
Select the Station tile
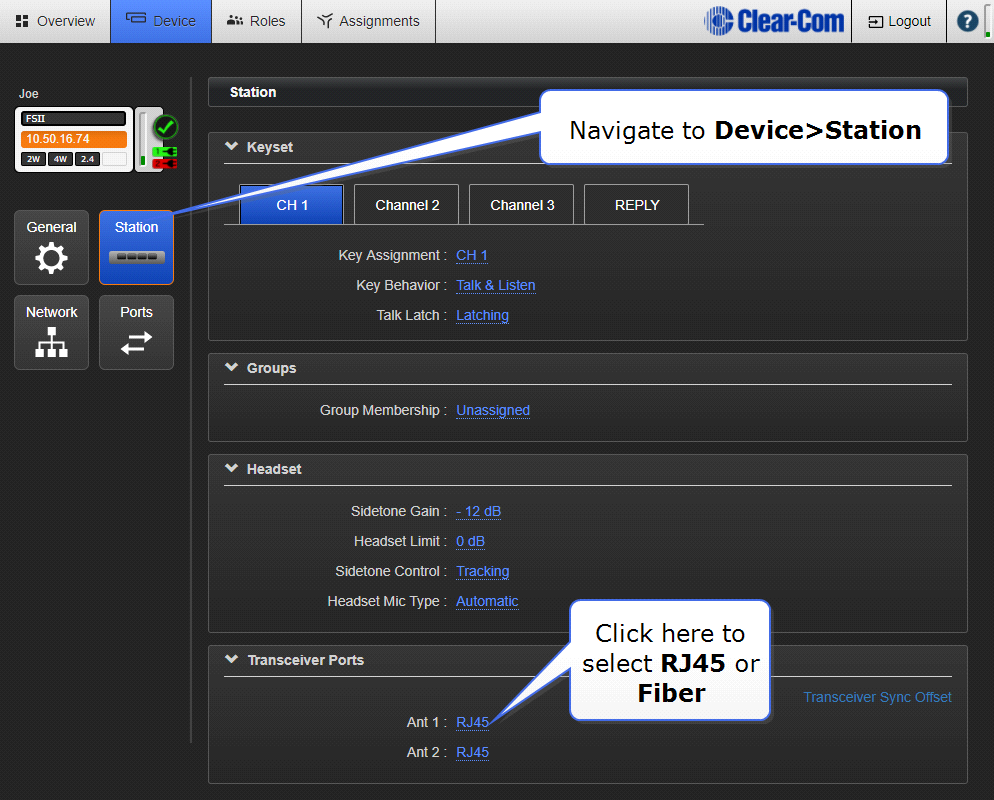pyautogui.click(x=136, y=247)
